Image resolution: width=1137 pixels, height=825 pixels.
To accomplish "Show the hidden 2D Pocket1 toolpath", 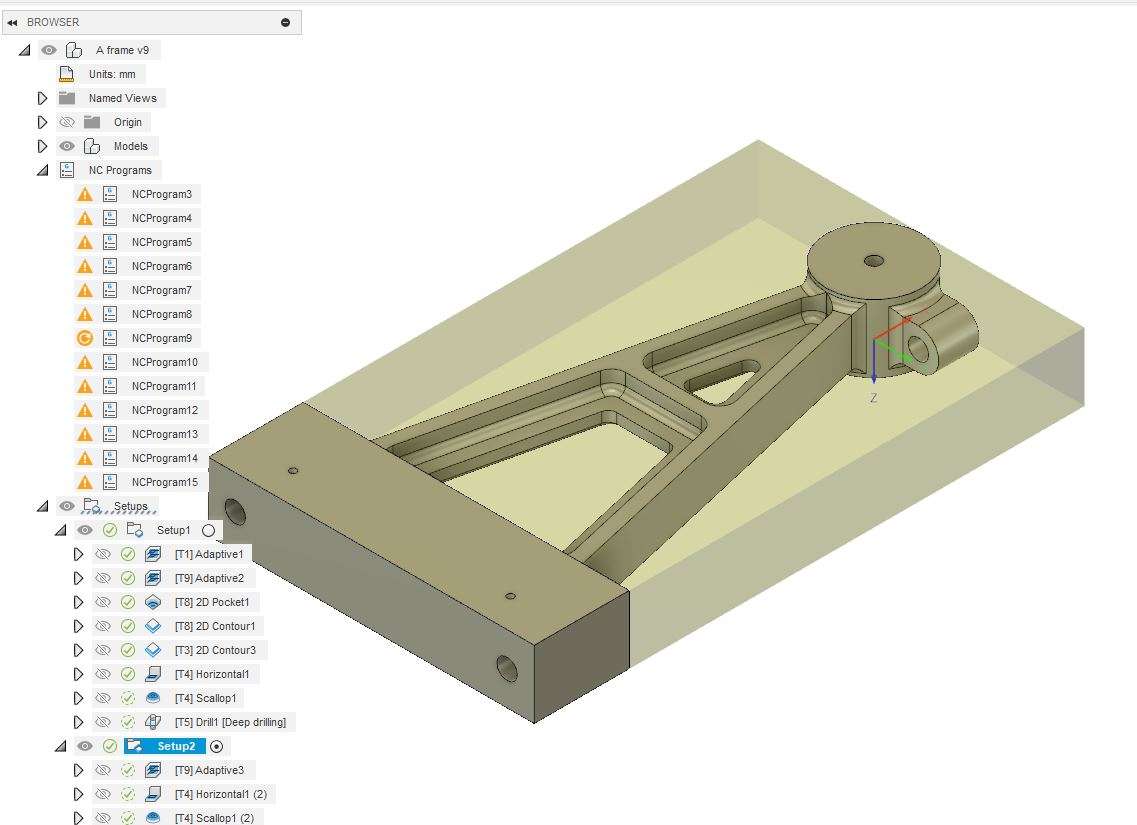I will (103, 602).
